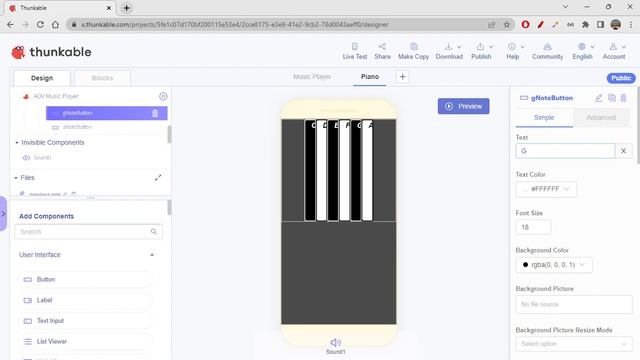Clear the Text property with X
The width and height of the screenshot is (640, 360).
623,151
